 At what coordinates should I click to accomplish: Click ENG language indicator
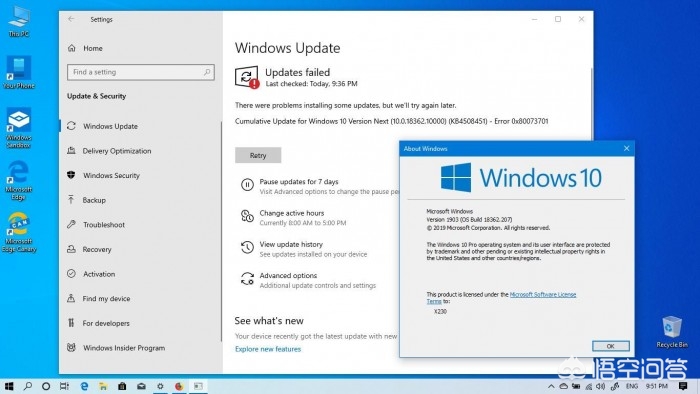tap(632, 386)
